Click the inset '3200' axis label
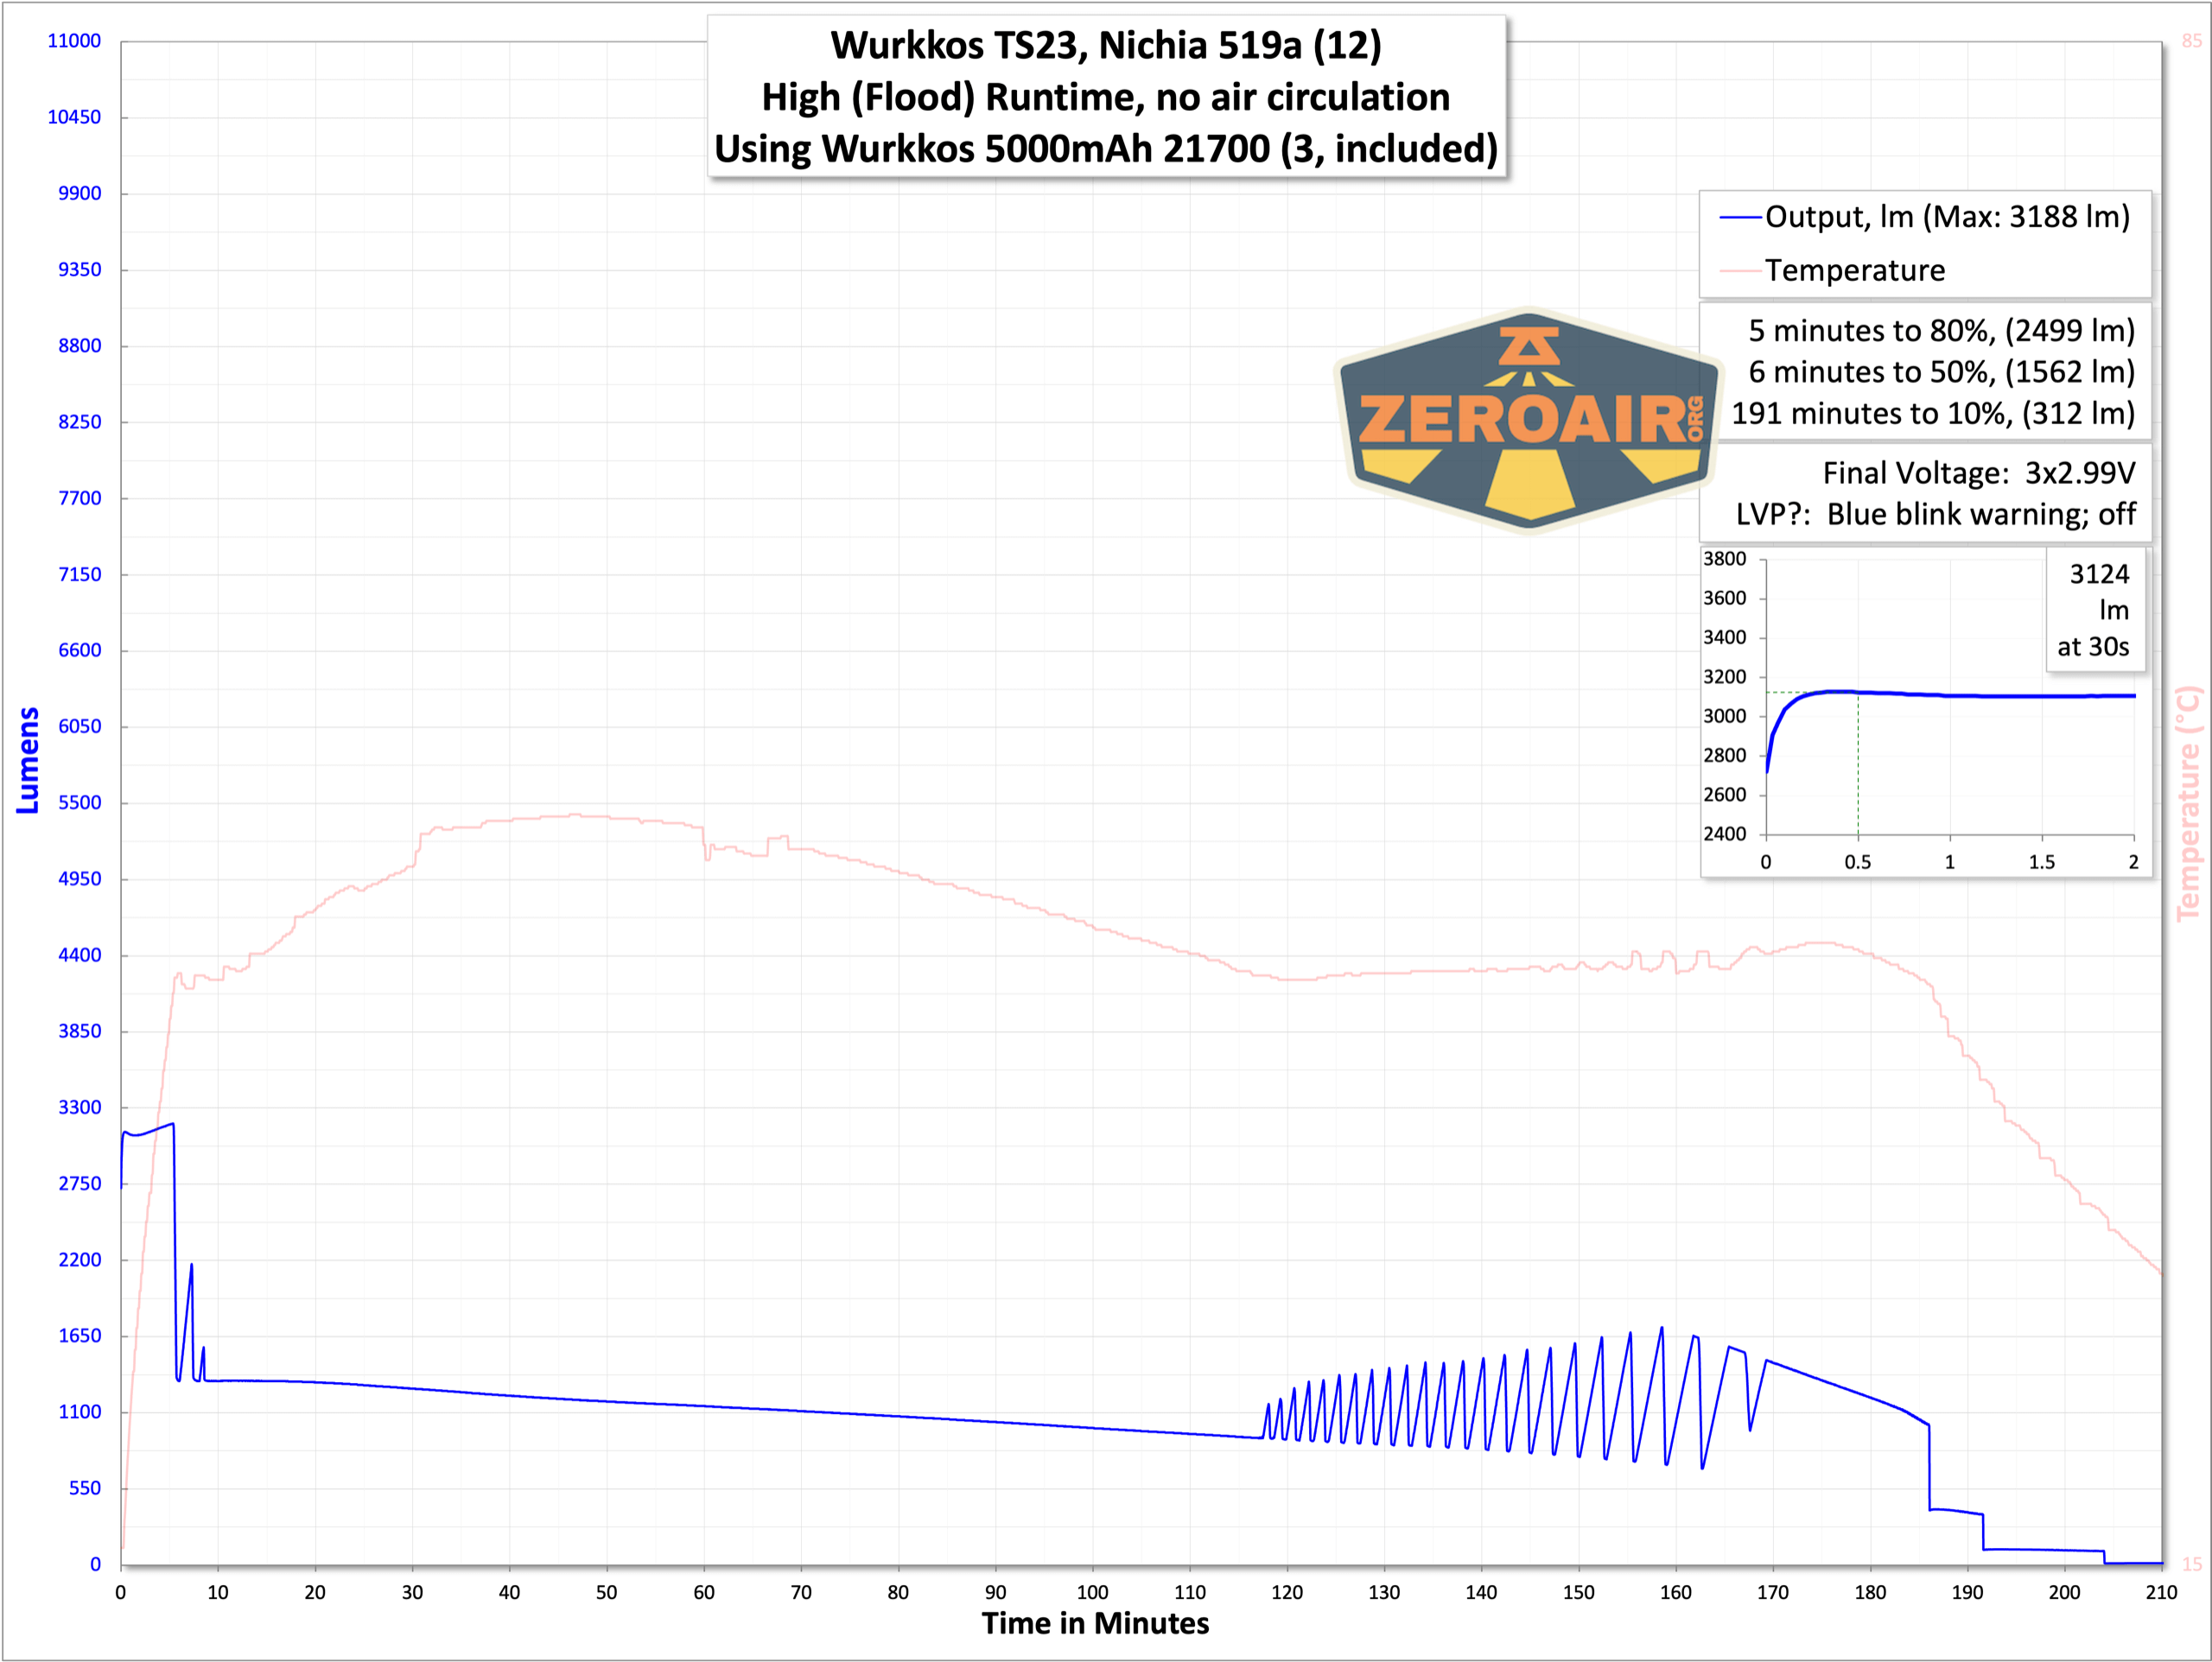The image size is (2212, 1662). tap(1725, 677)
